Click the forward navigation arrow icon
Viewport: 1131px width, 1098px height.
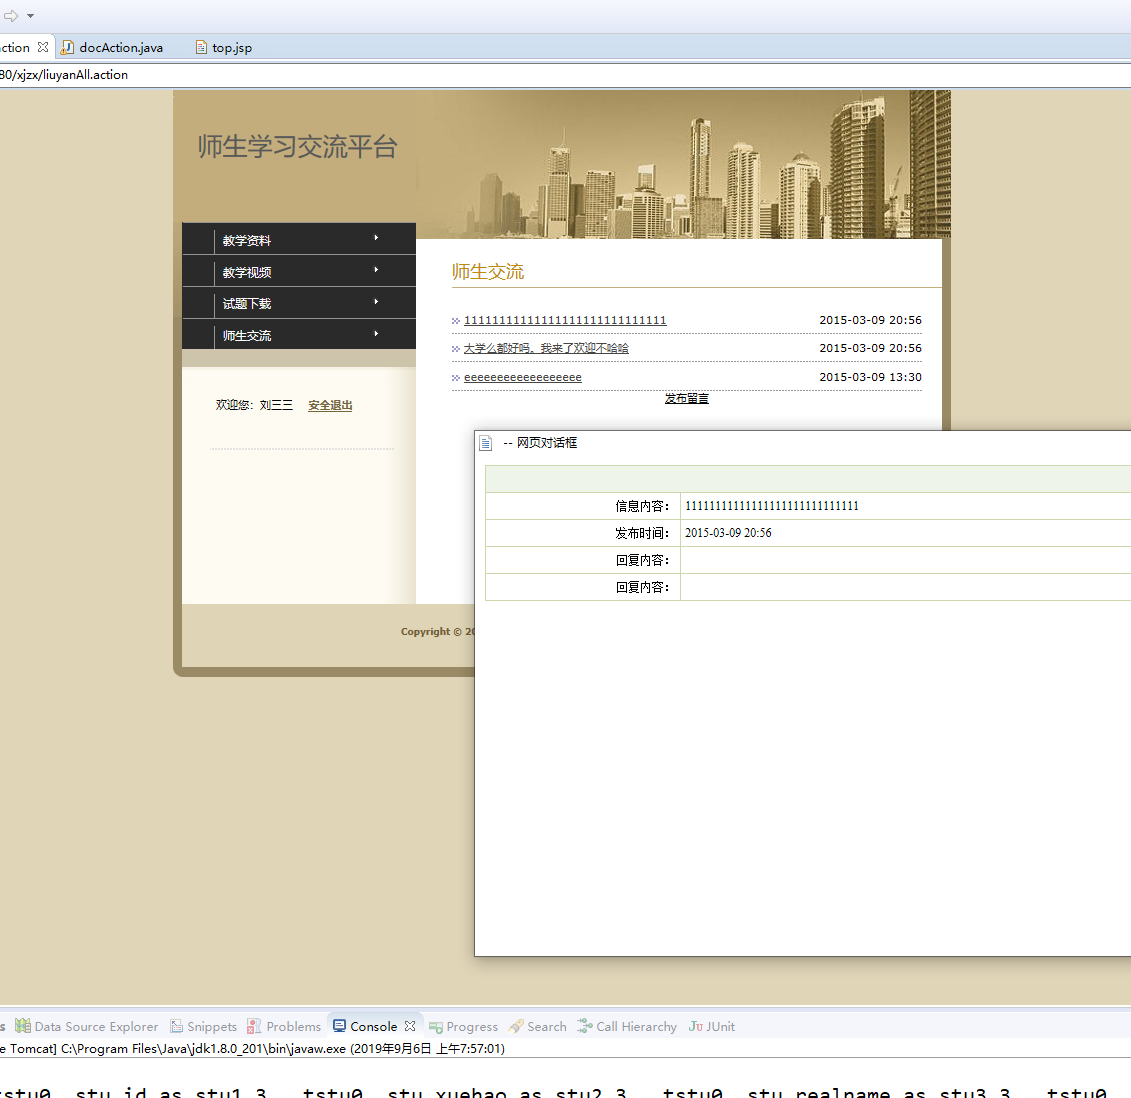coord(11,16)
